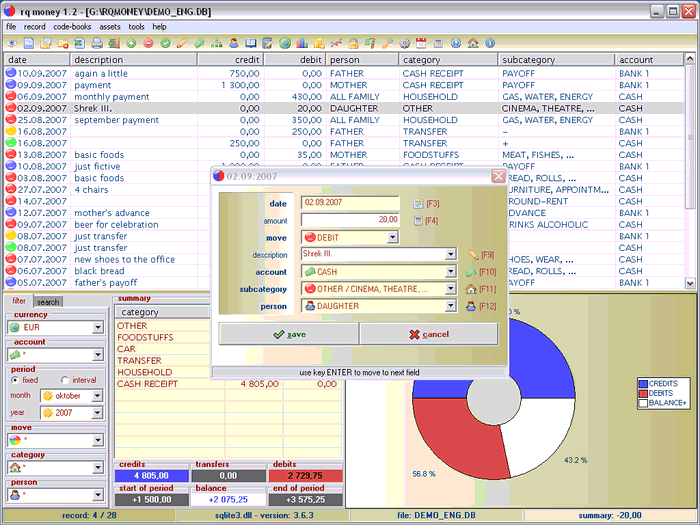Image resolution: width=700 pixels, height=525 pixels.
Task: Click the person icon in toolbar
Action: tap(233, 43)
